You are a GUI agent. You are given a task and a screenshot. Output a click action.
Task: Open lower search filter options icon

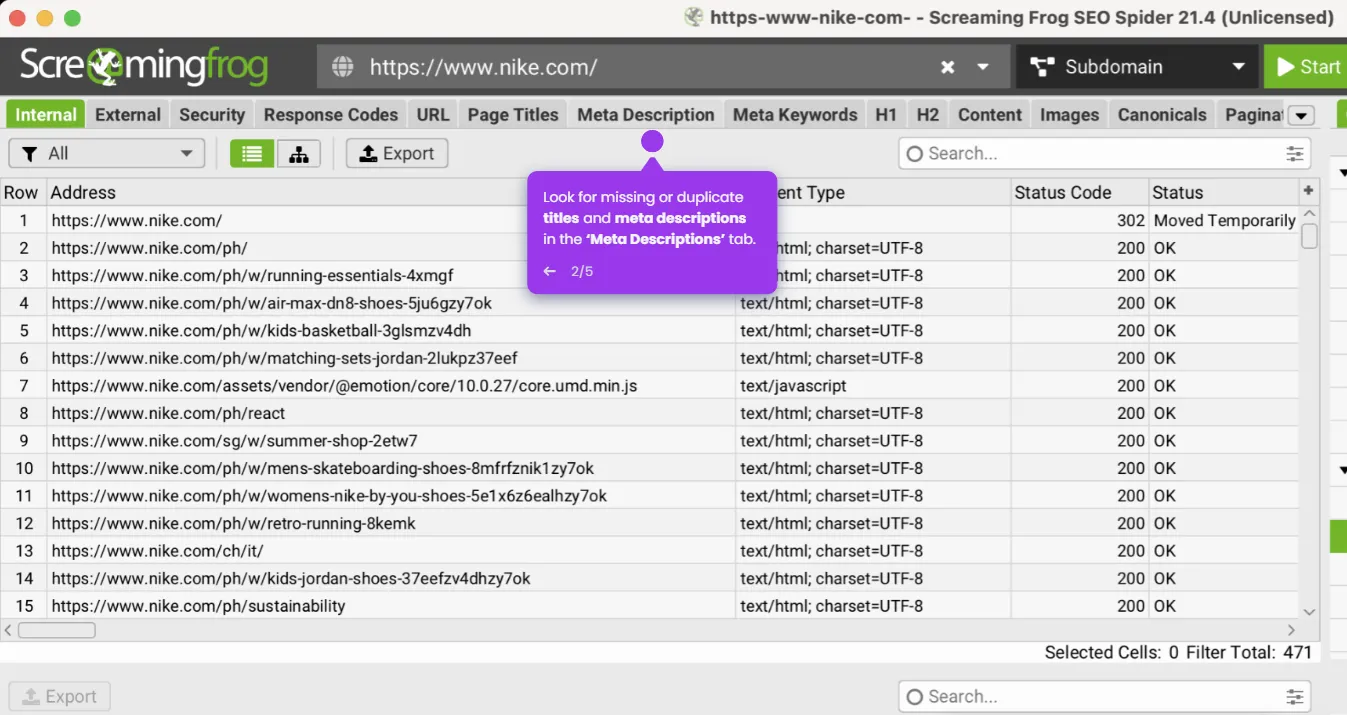tap(1295, 696)
